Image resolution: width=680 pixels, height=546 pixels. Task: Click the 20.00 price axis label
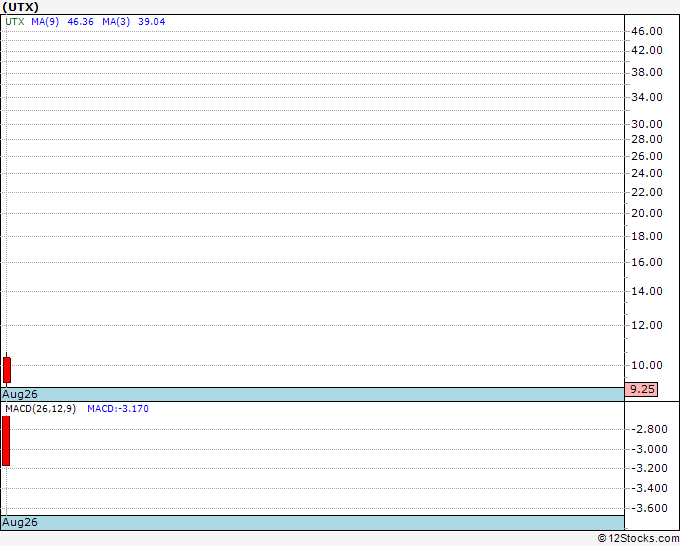click(x=647, y=213)
